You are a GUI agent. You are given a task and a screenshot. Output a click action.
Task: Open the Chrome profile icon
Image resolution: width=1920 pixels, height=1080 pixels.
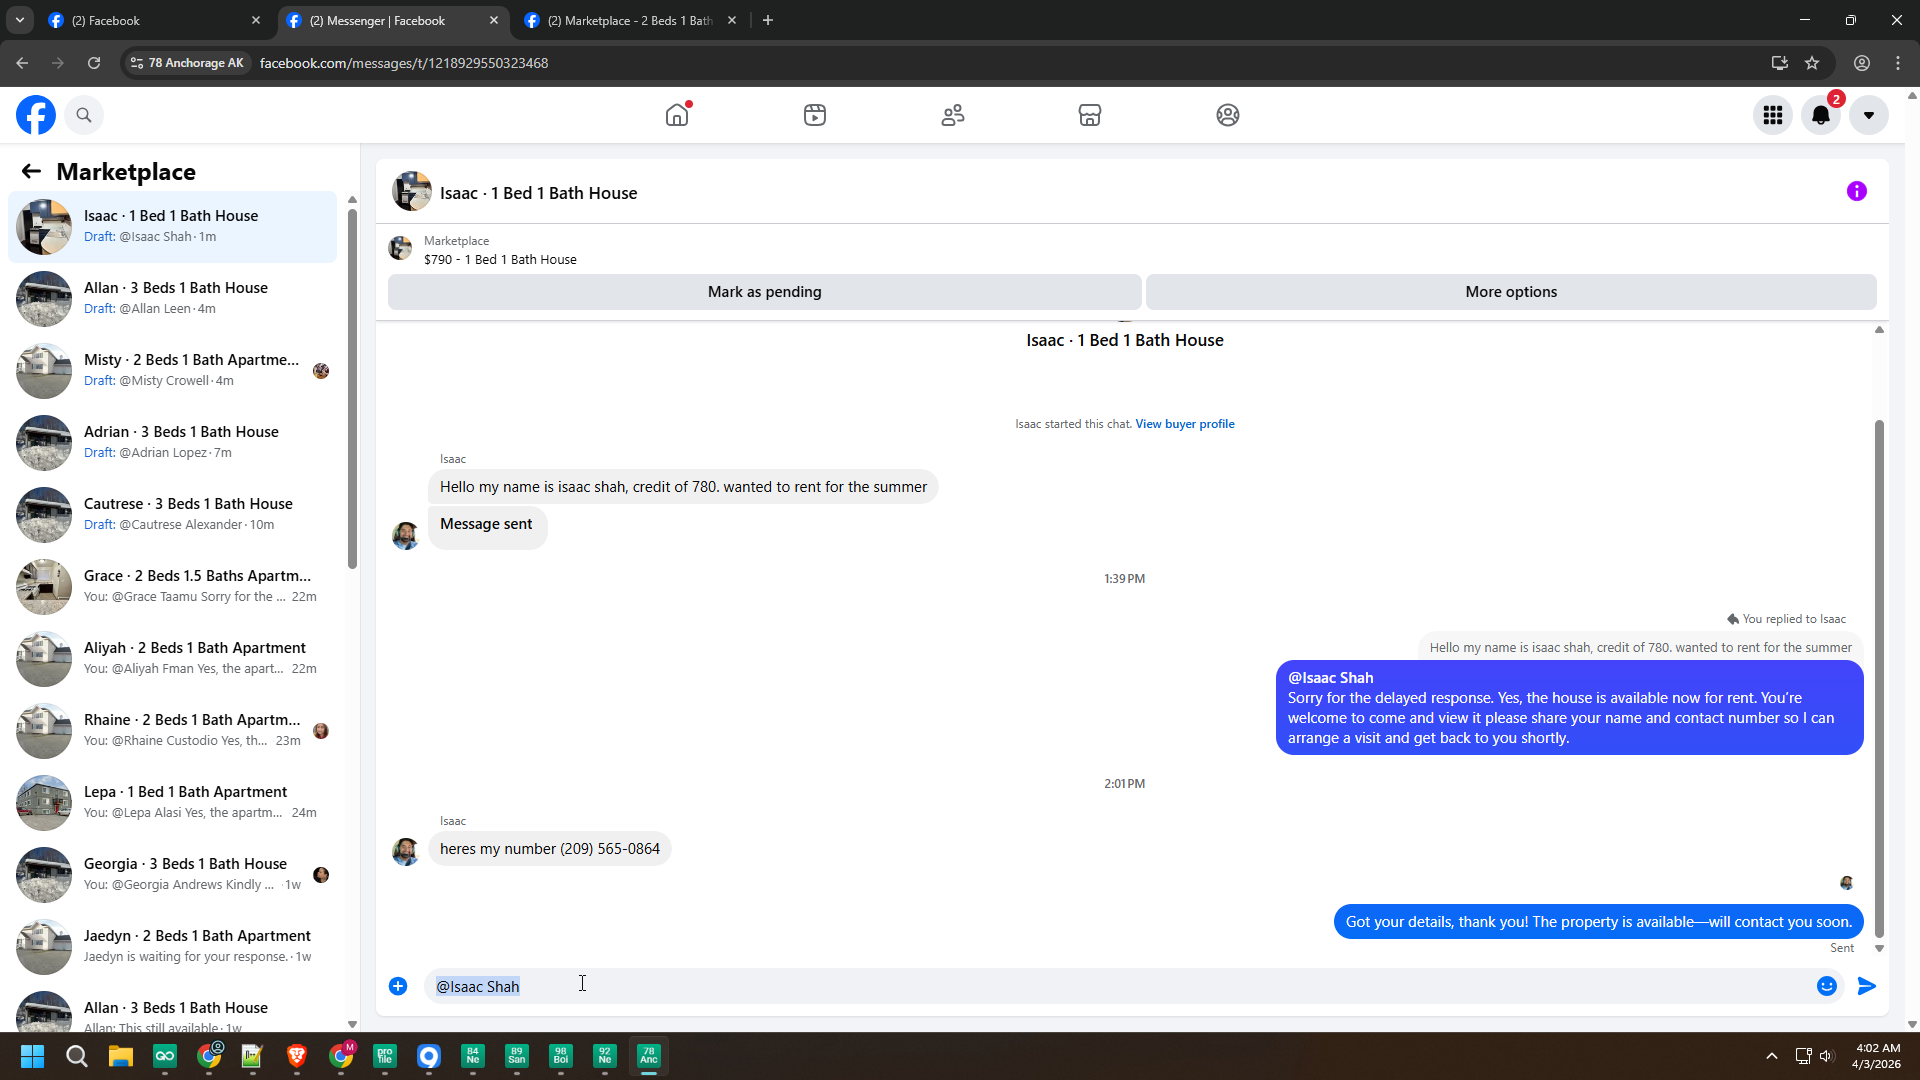pos(1862,63)
